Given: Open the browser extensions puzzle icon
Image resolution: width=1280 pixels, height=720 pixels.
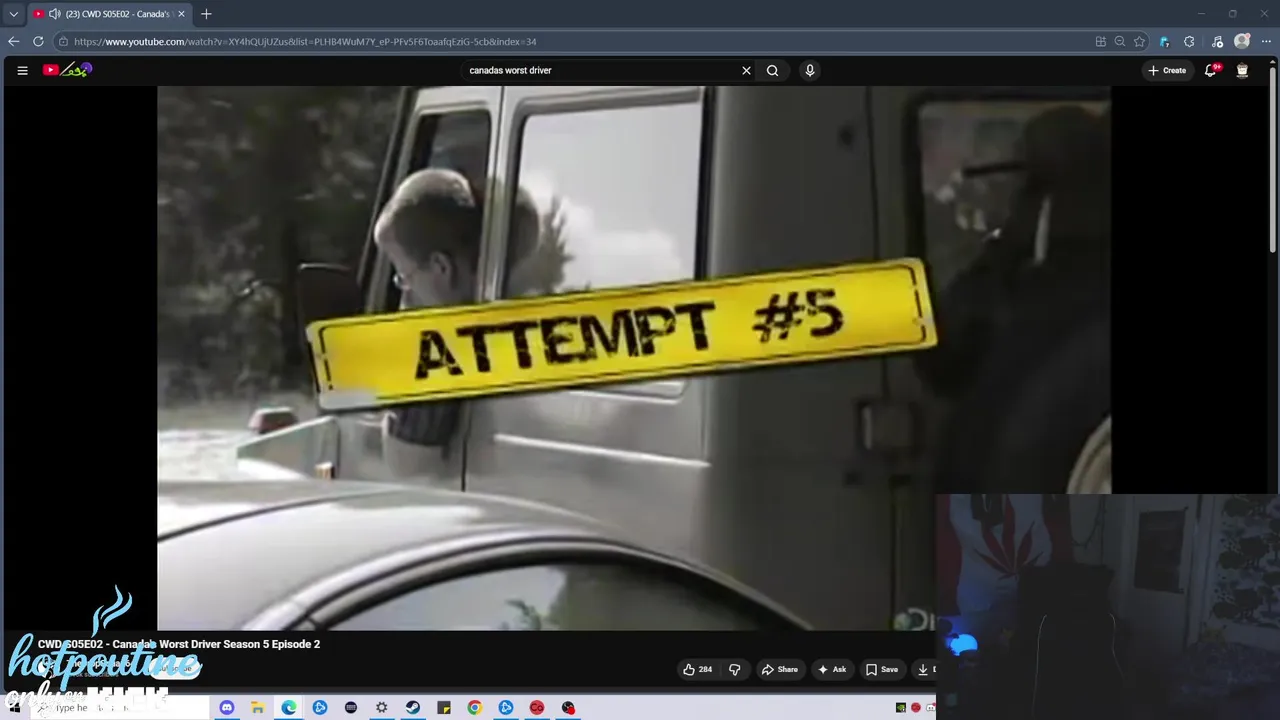Looking at the screenshot, I should [1189, 42].
